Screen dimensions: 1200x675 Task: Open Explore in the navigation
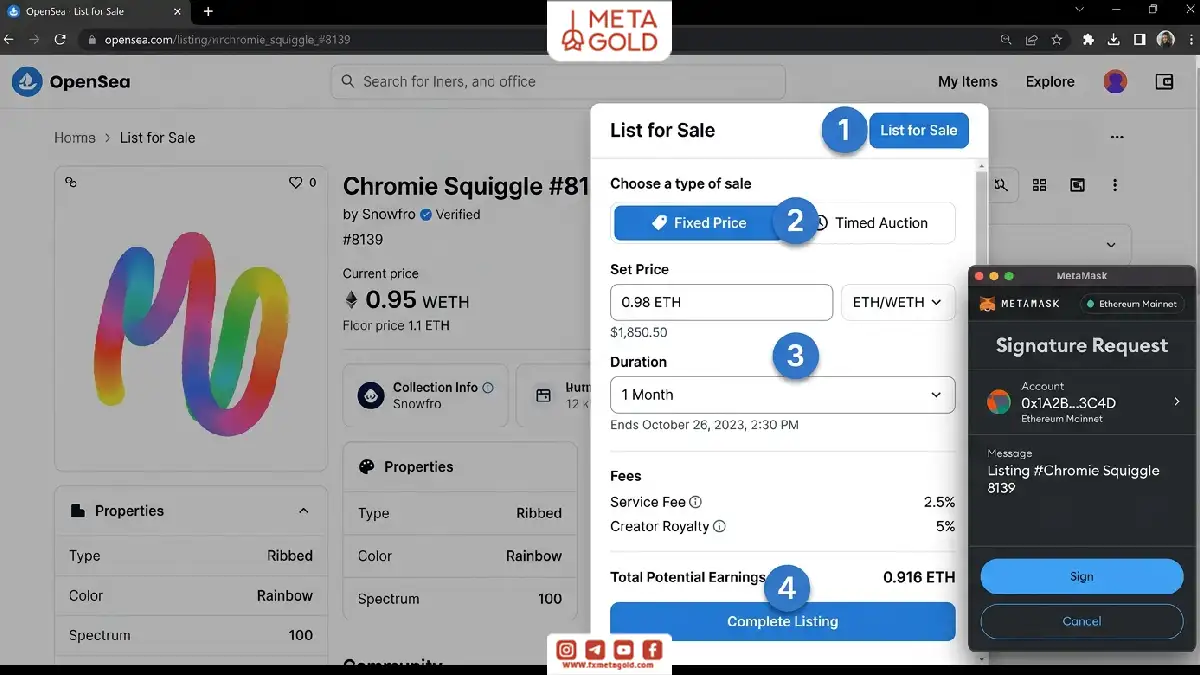pos(1050,82)
